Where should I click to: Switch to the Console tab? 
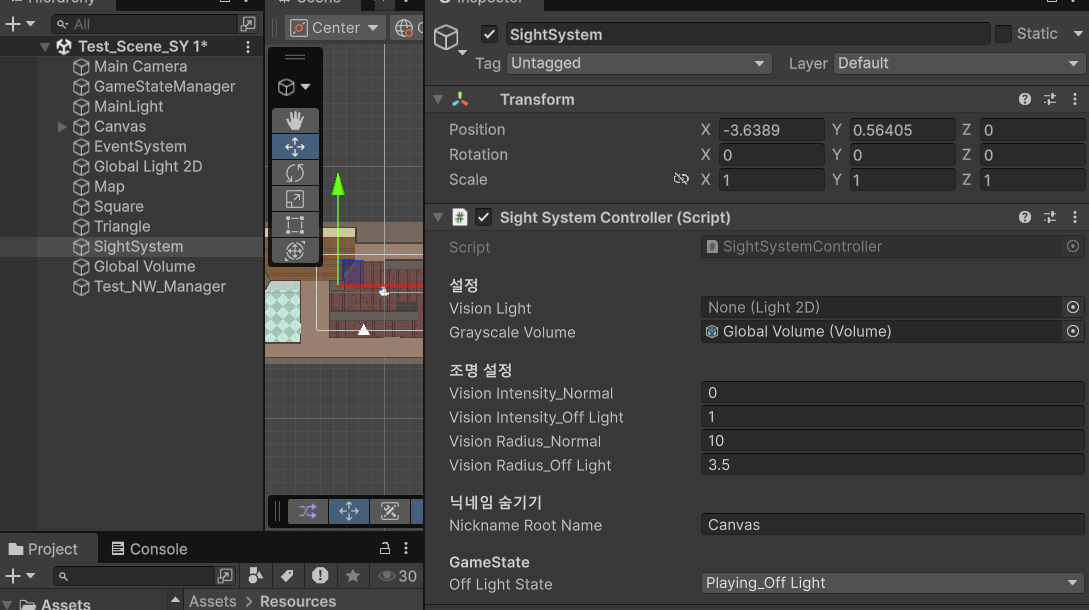[x=149, y=549]
